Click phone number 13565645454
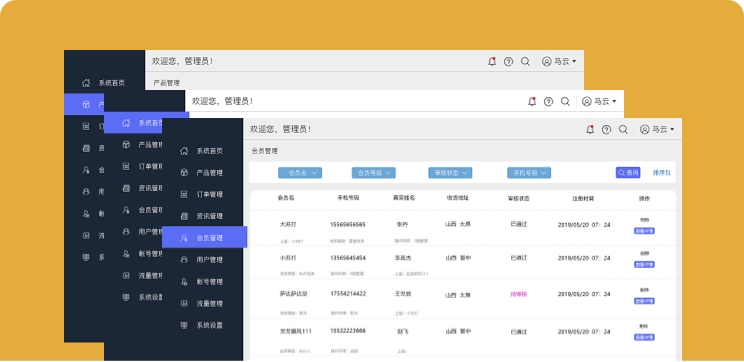744x362 pixels. 348,258
